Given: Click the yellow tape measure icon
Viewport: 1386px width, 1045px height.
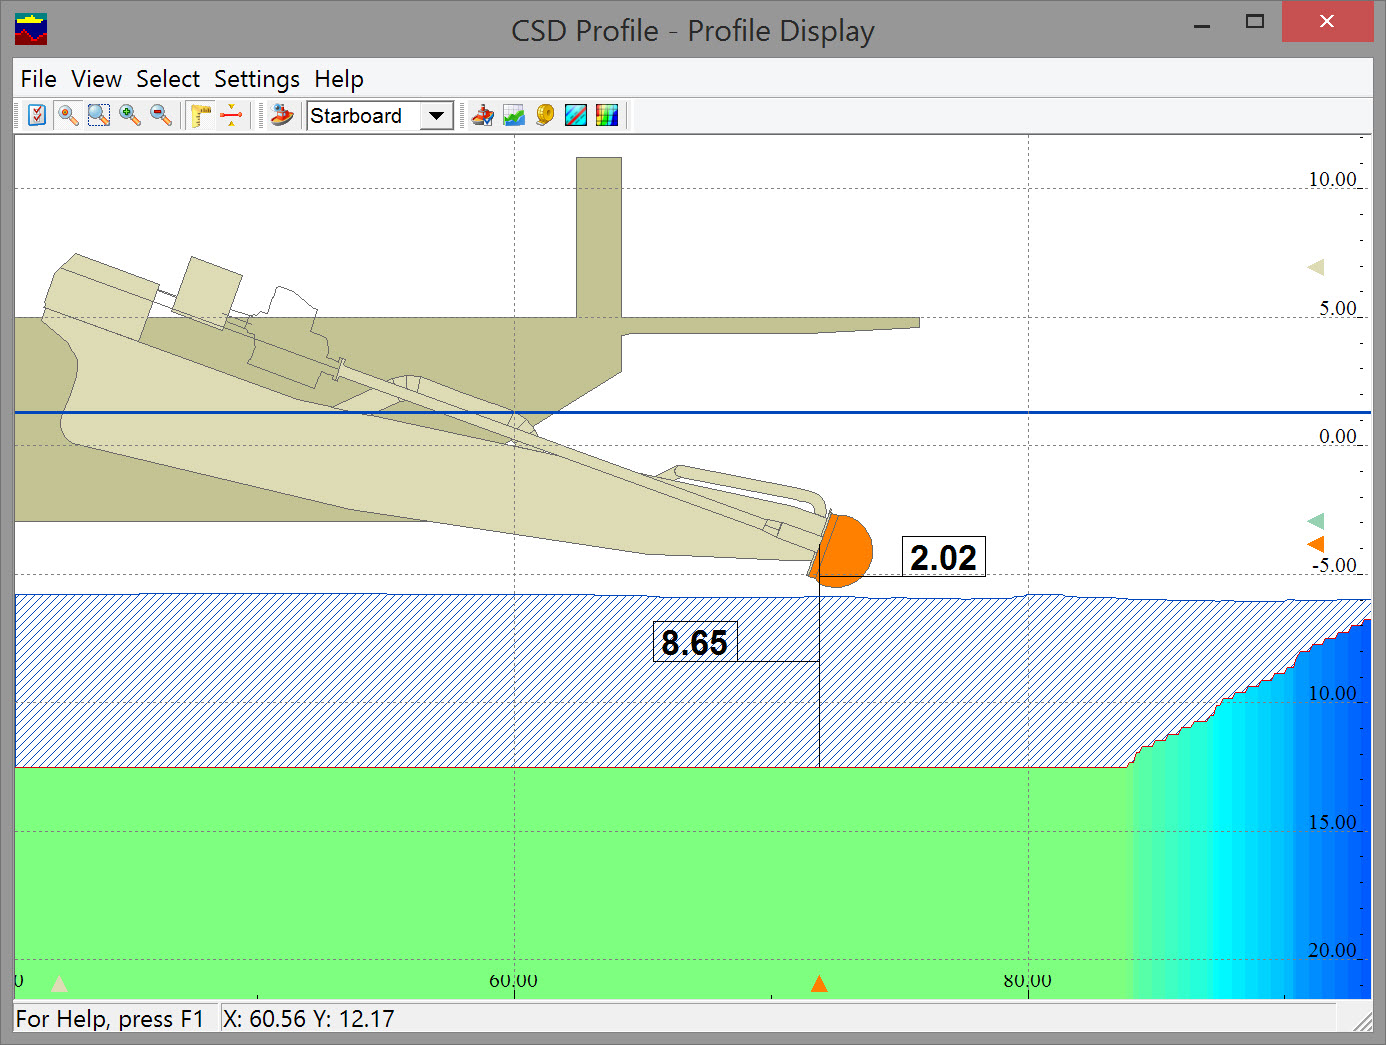Looking at the screenshot, I should pyautogui.click(x=545, y=115).
